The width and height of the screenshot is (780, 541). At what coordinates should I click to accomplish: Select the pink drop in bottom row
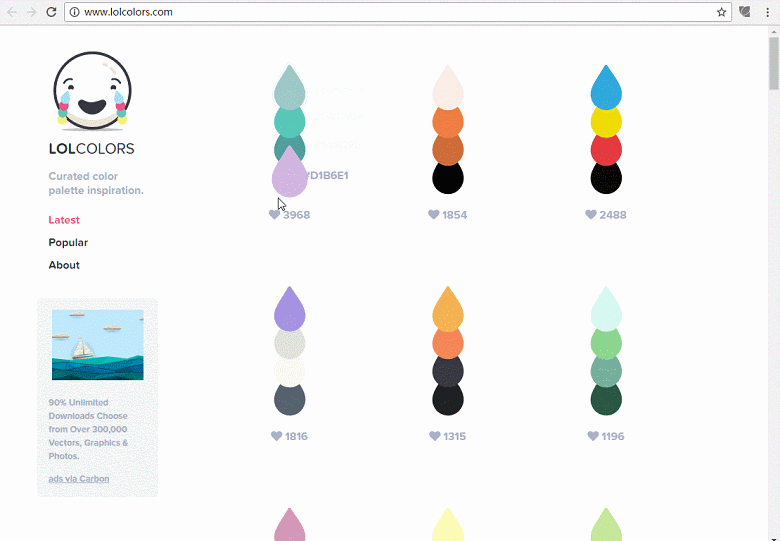(290, 526)
